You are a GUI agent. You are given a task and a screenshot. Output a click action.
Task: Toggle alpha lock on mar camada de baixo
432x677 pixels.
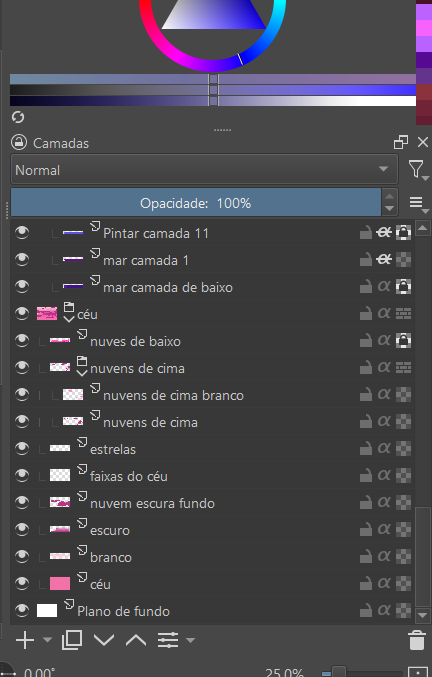coord(404,287)
